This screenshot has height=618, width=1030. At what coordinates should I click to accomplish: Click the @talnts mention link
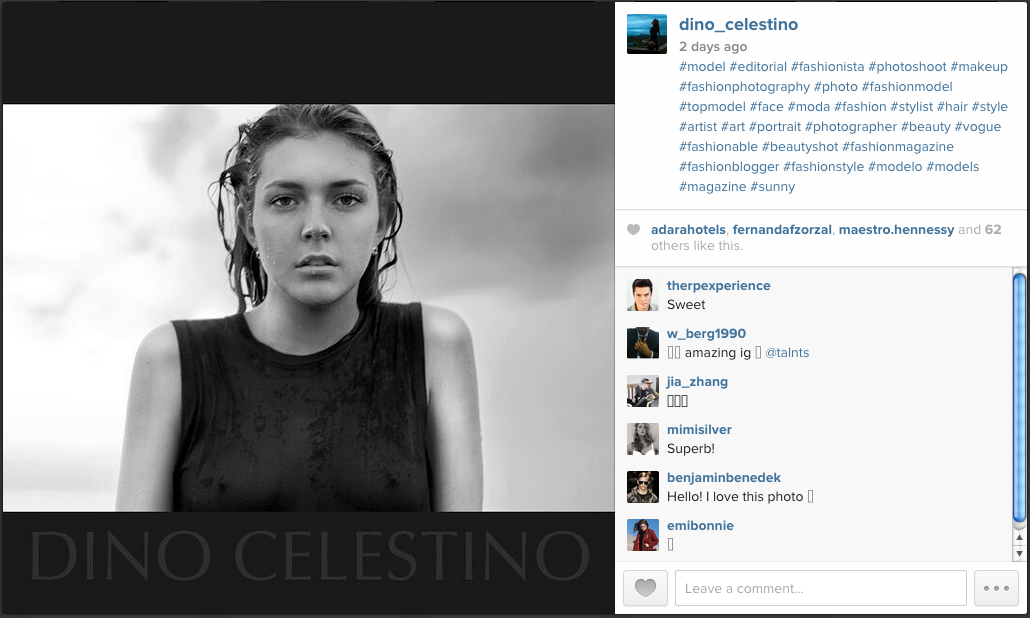787,353
